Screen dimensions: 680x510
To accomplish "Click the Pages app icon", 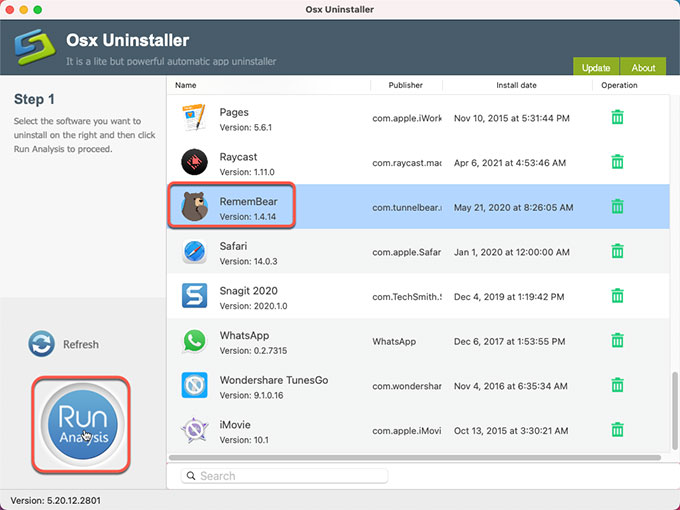I will point(194,118).
